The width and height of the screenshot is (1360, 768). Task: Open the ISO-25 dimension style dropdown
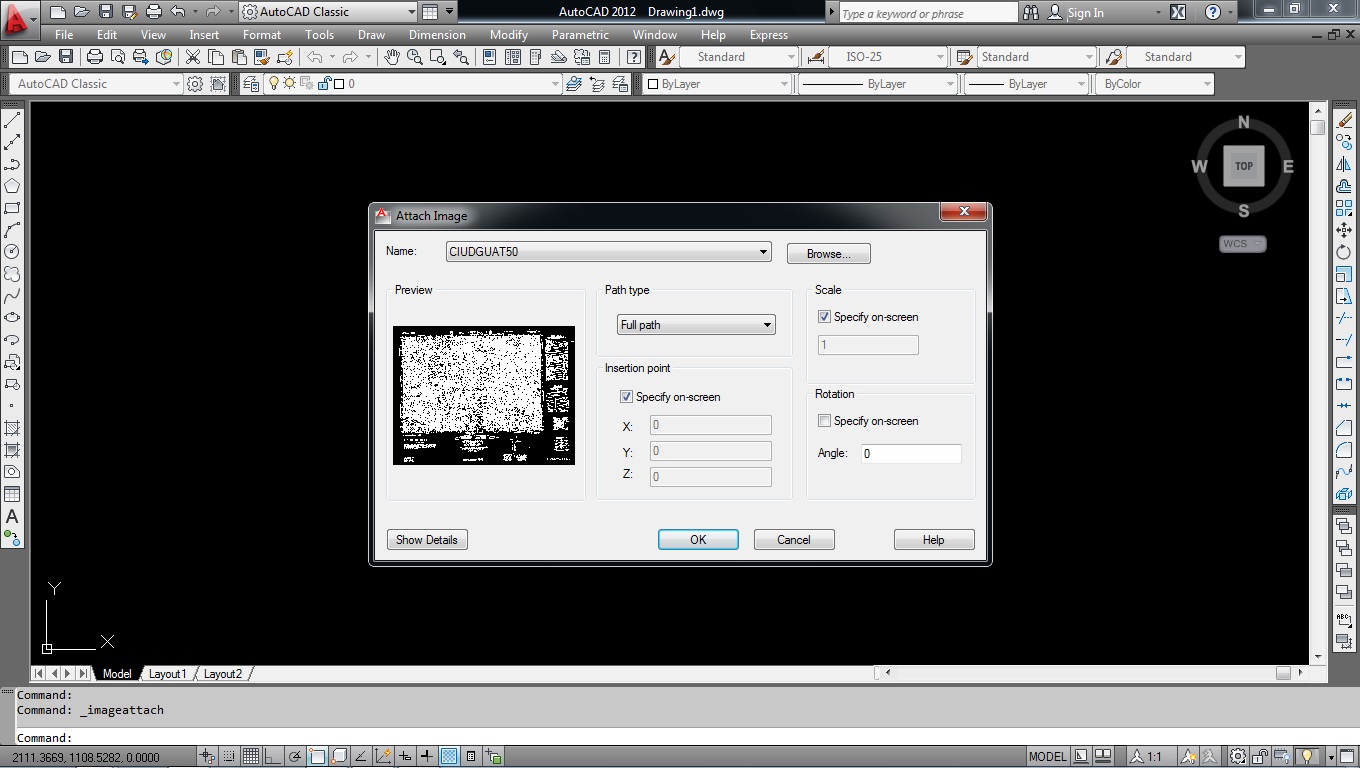886,57
